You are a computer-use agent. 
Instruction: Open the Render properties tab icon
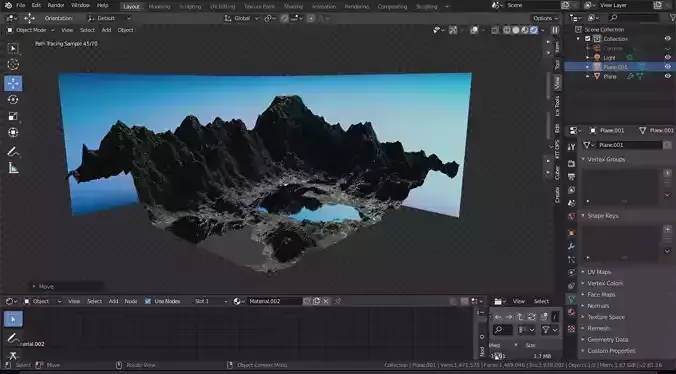click(571, 164)
